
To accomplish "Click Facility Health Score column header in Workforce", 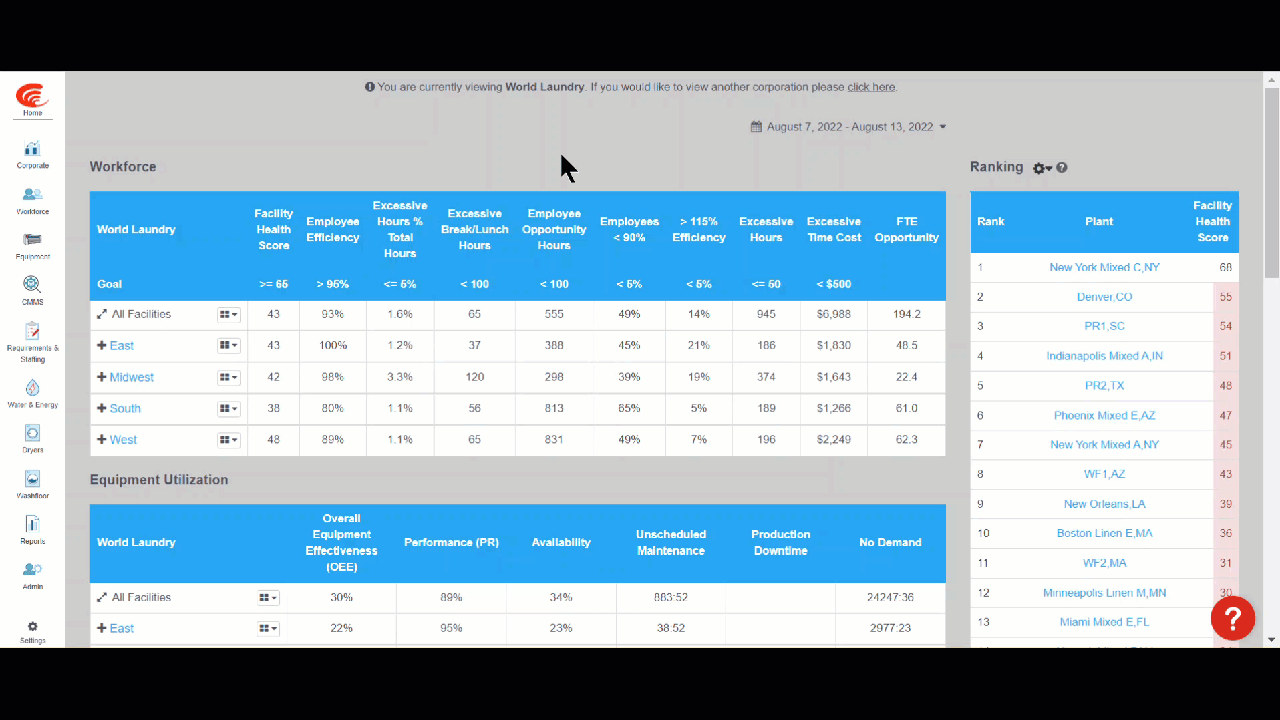I will [x=273, y=230].
